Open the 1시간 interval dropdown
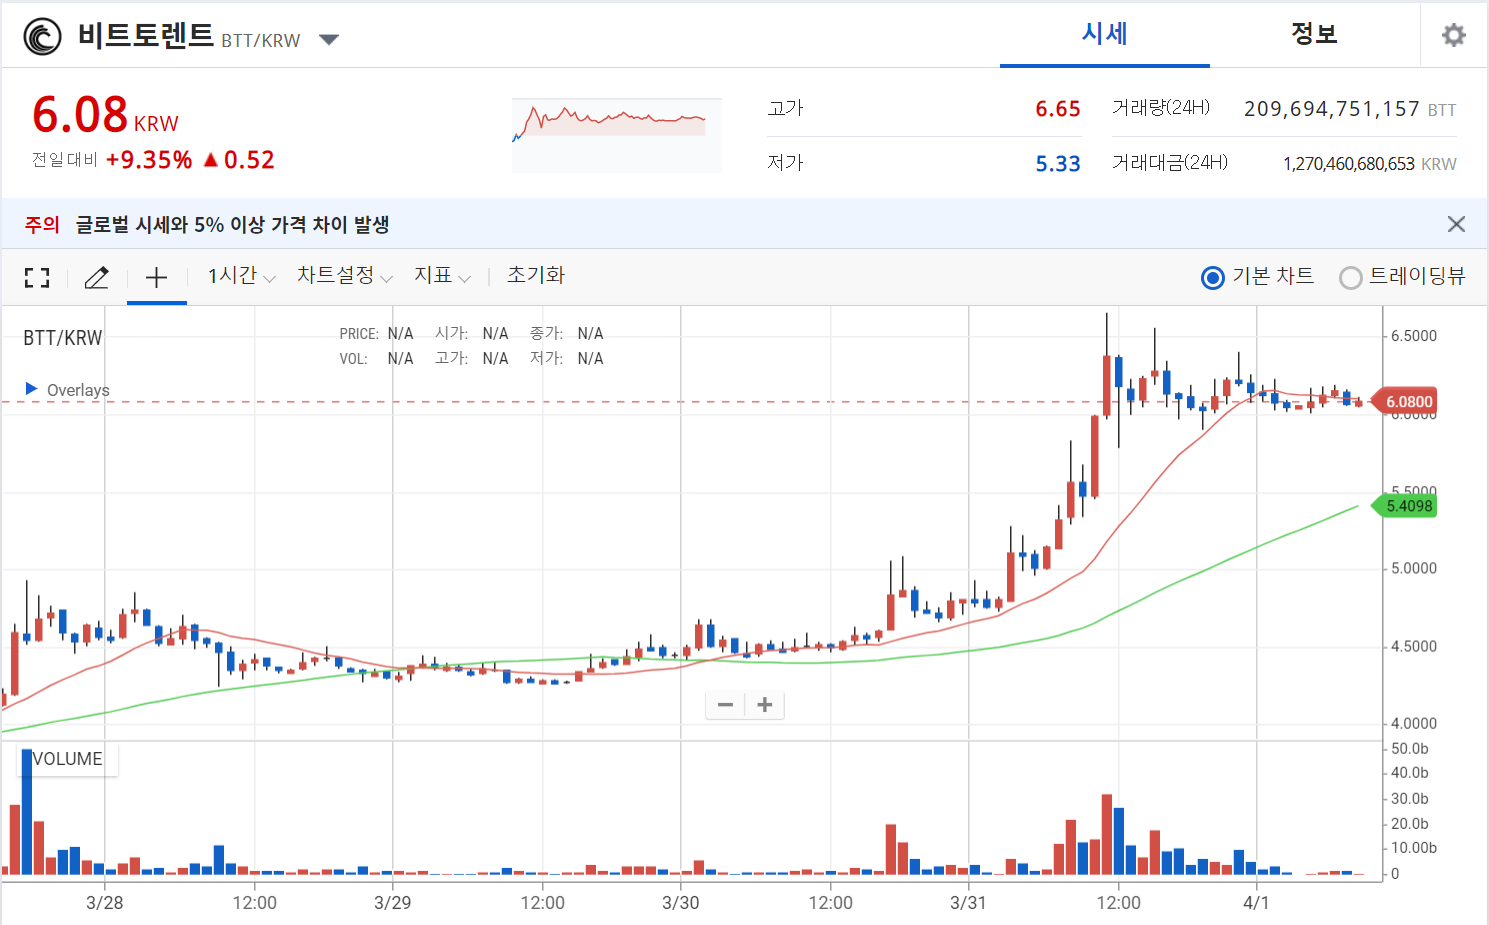Viewport: 1489px width, 925px height. point(241,276)
